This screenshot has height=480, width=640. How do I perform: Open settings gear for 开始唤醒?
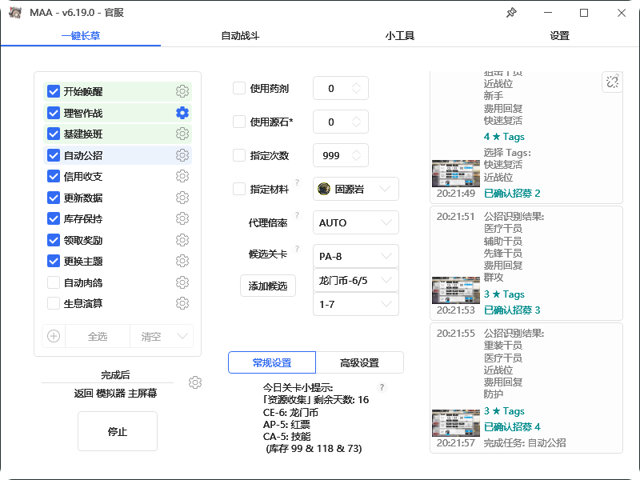pos(182,91)
